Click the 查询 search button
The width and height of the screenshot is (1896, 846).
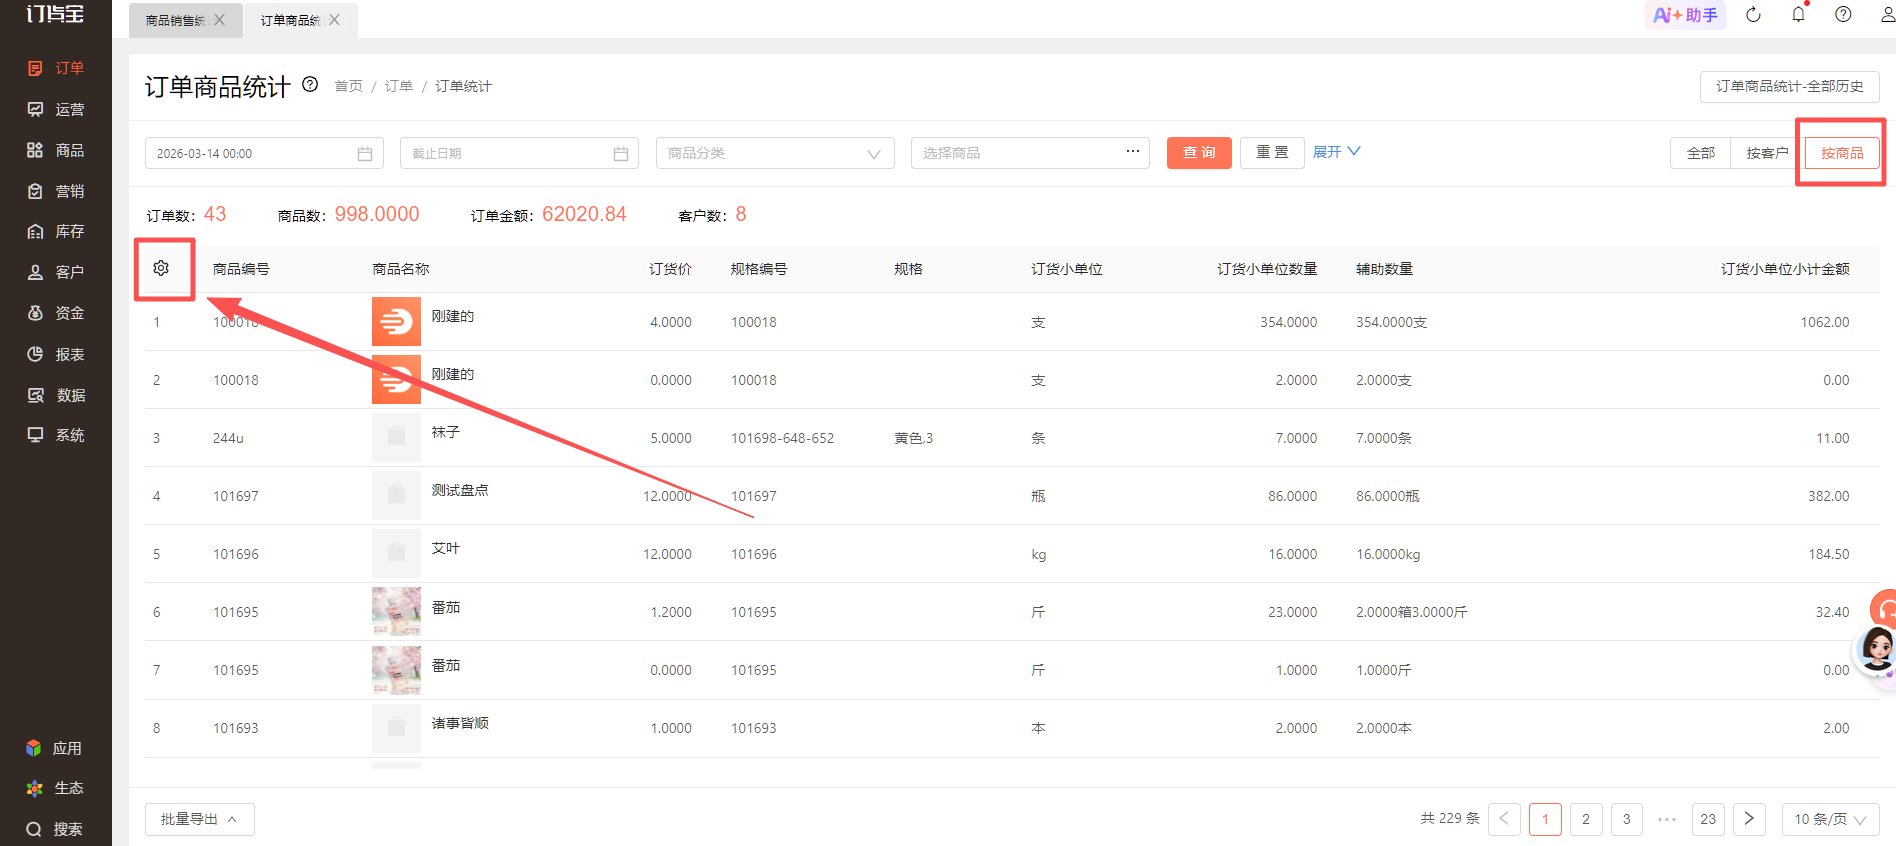coord(1199,153)
